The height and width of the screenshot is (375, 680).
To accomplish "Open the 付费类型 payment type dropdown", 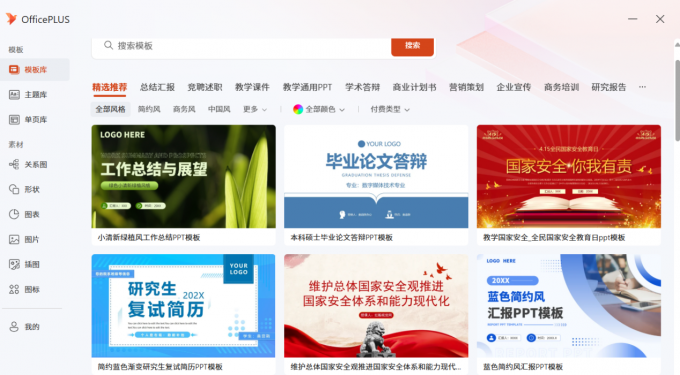I will [390, 109].
